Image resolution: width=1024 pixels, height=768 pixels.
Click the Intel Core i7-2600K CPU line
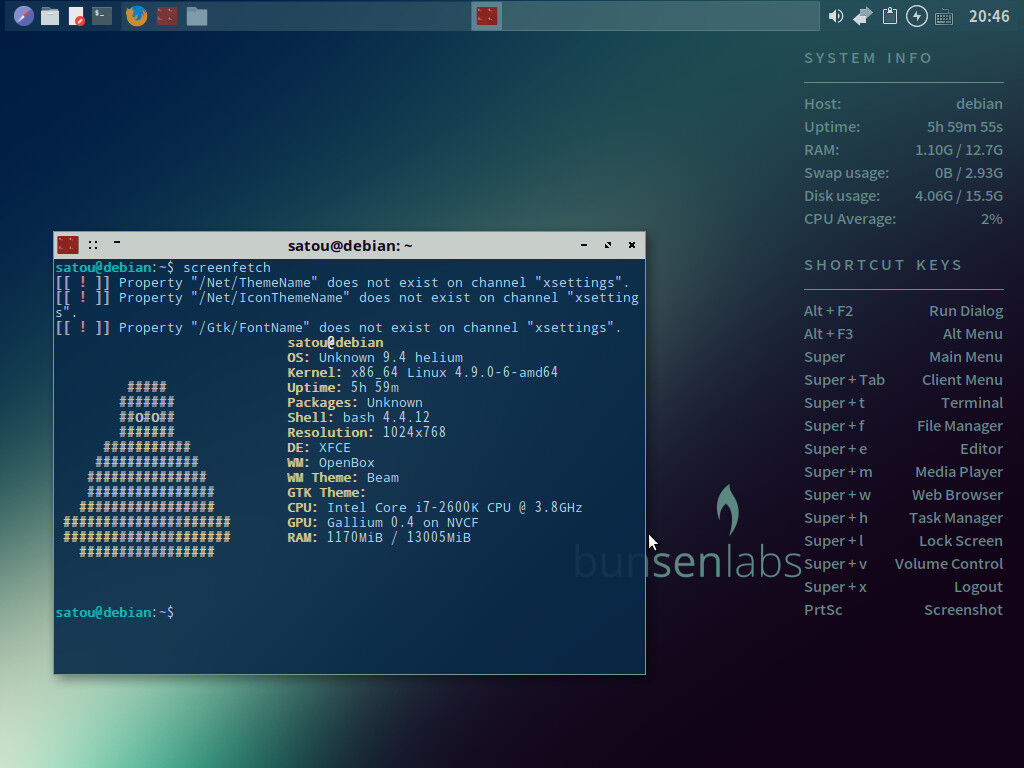tap(435, 507)
